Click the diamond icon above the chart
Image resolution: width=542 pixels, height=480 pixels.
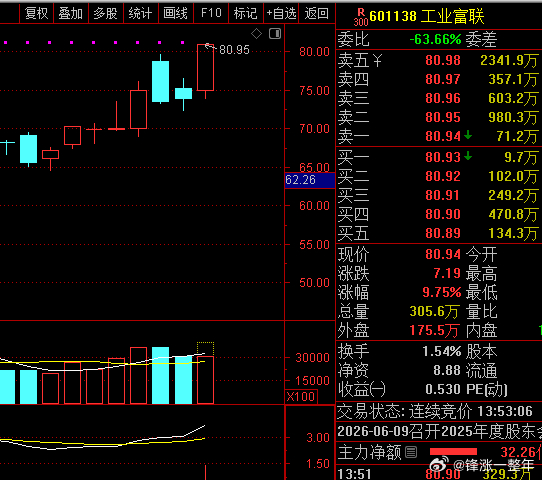pyautogui.click(x=256, y=34)
